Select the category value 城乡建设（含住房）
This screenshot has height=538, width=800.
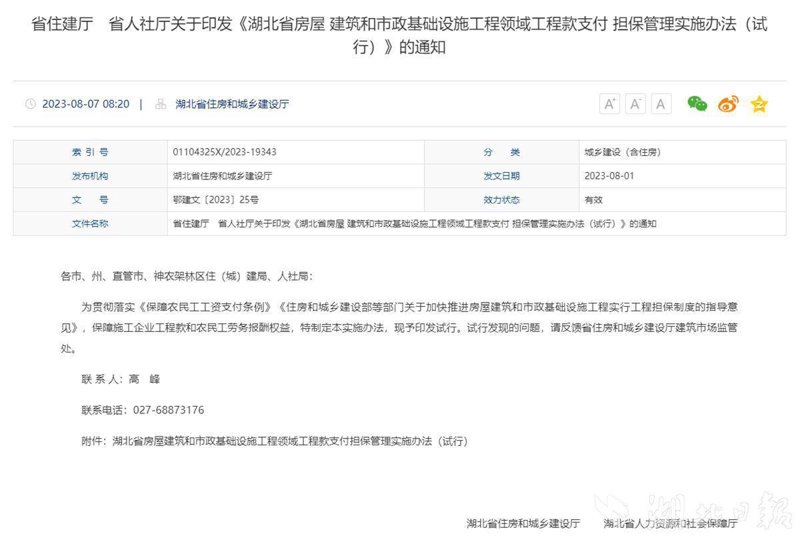coord(622,152)
